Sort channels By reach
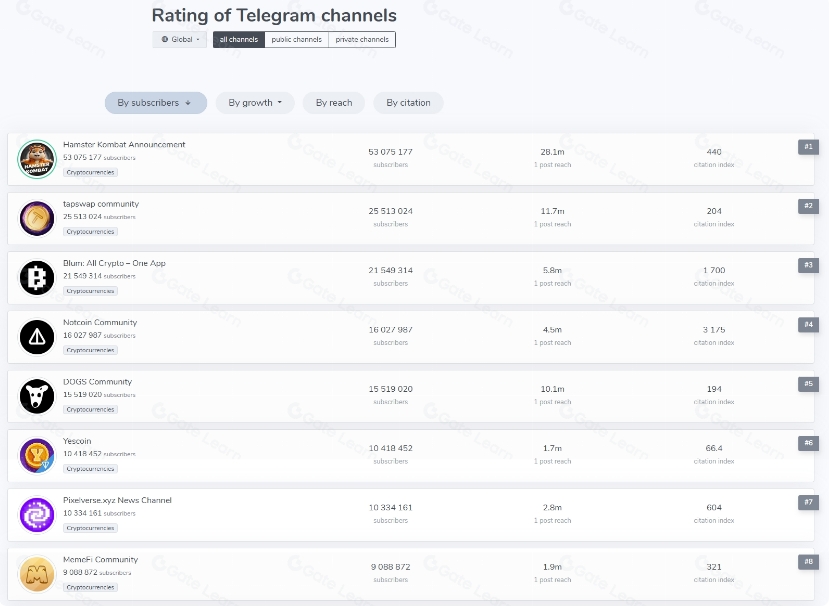Viewport: 829px width, 606px height. point(334,103)
